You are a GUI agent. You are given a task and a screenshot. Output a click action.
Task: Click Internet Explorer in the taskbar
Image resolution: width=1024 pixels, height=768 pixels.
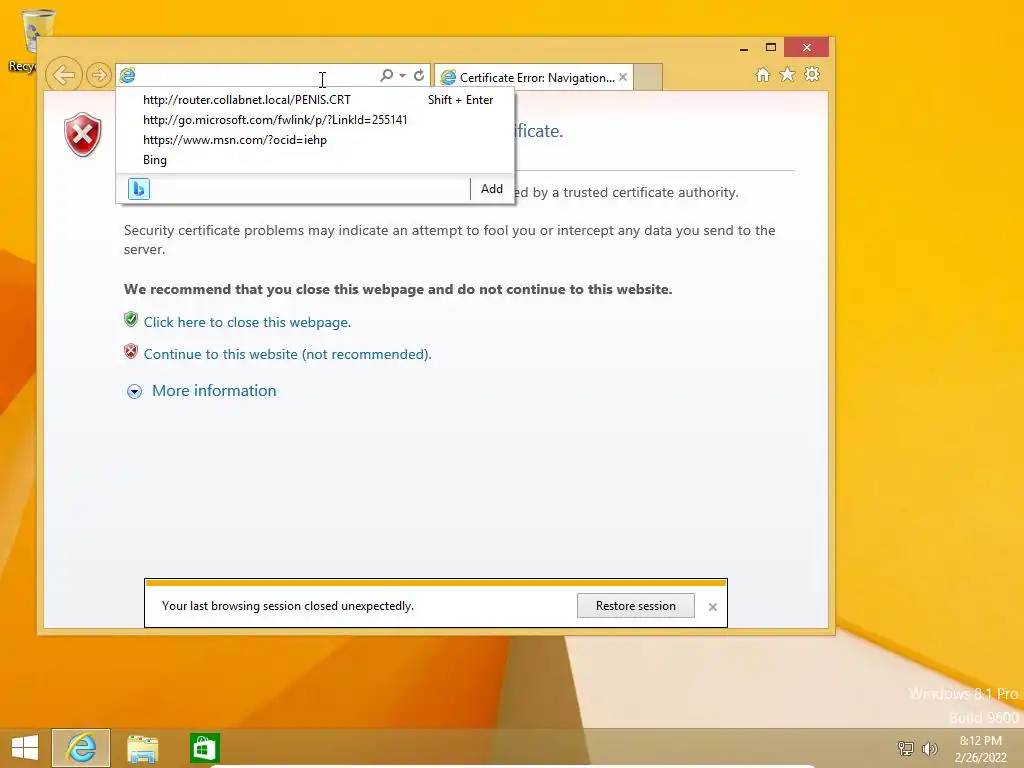click(x=81, y=748)
